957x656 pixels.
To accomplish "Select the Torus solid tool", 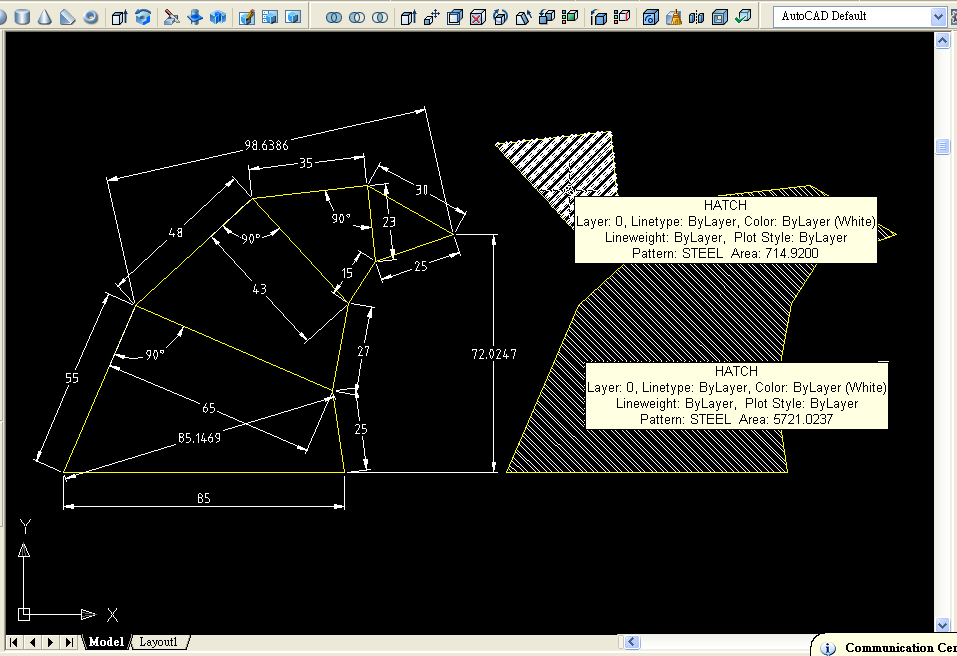I will 90,16.
